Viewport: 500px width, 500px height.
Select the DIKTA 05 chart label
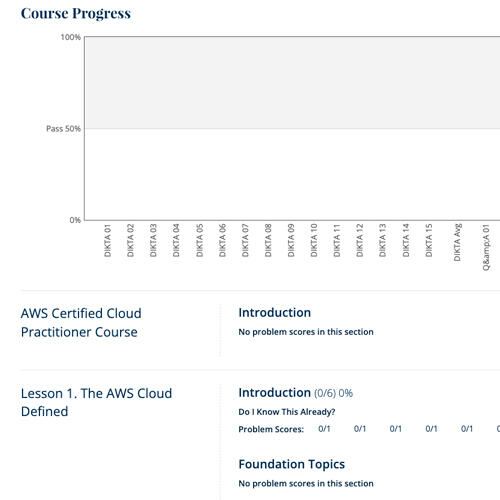coord(199,240)
